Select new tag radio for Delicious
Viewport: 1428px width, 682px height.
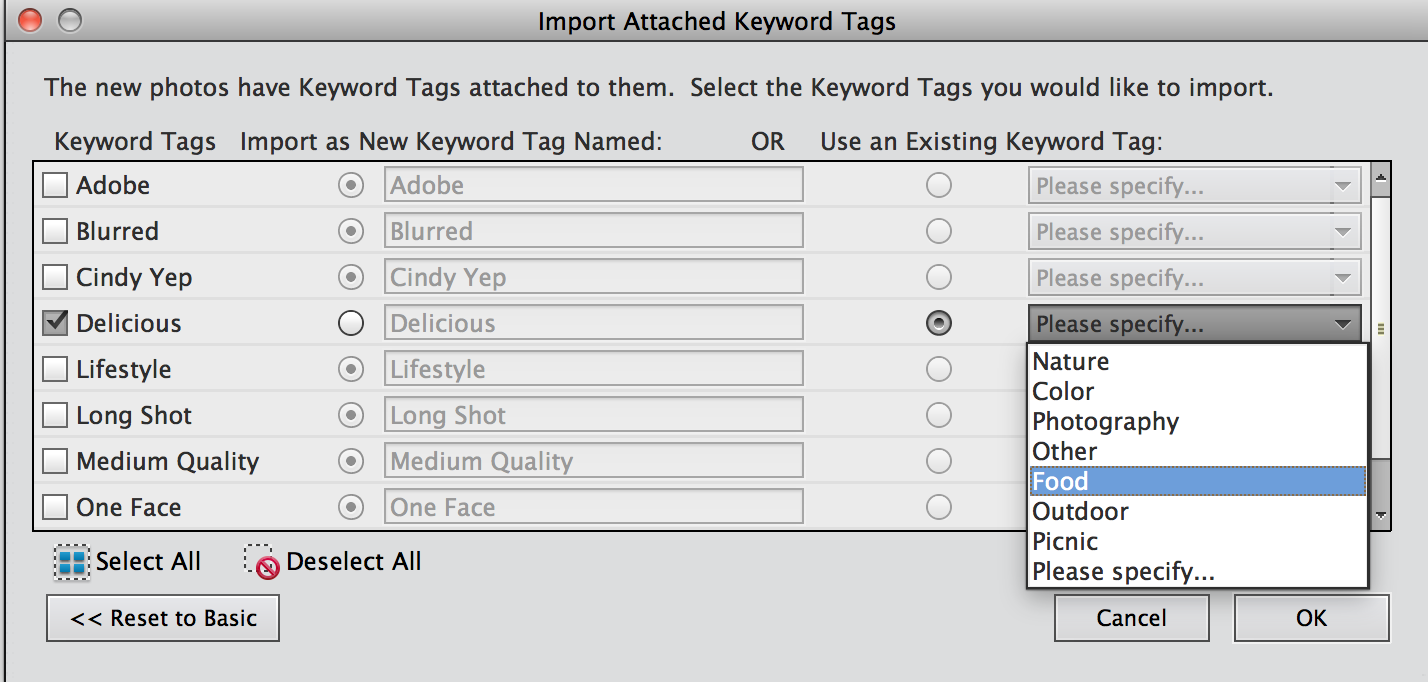click(351, 323)
